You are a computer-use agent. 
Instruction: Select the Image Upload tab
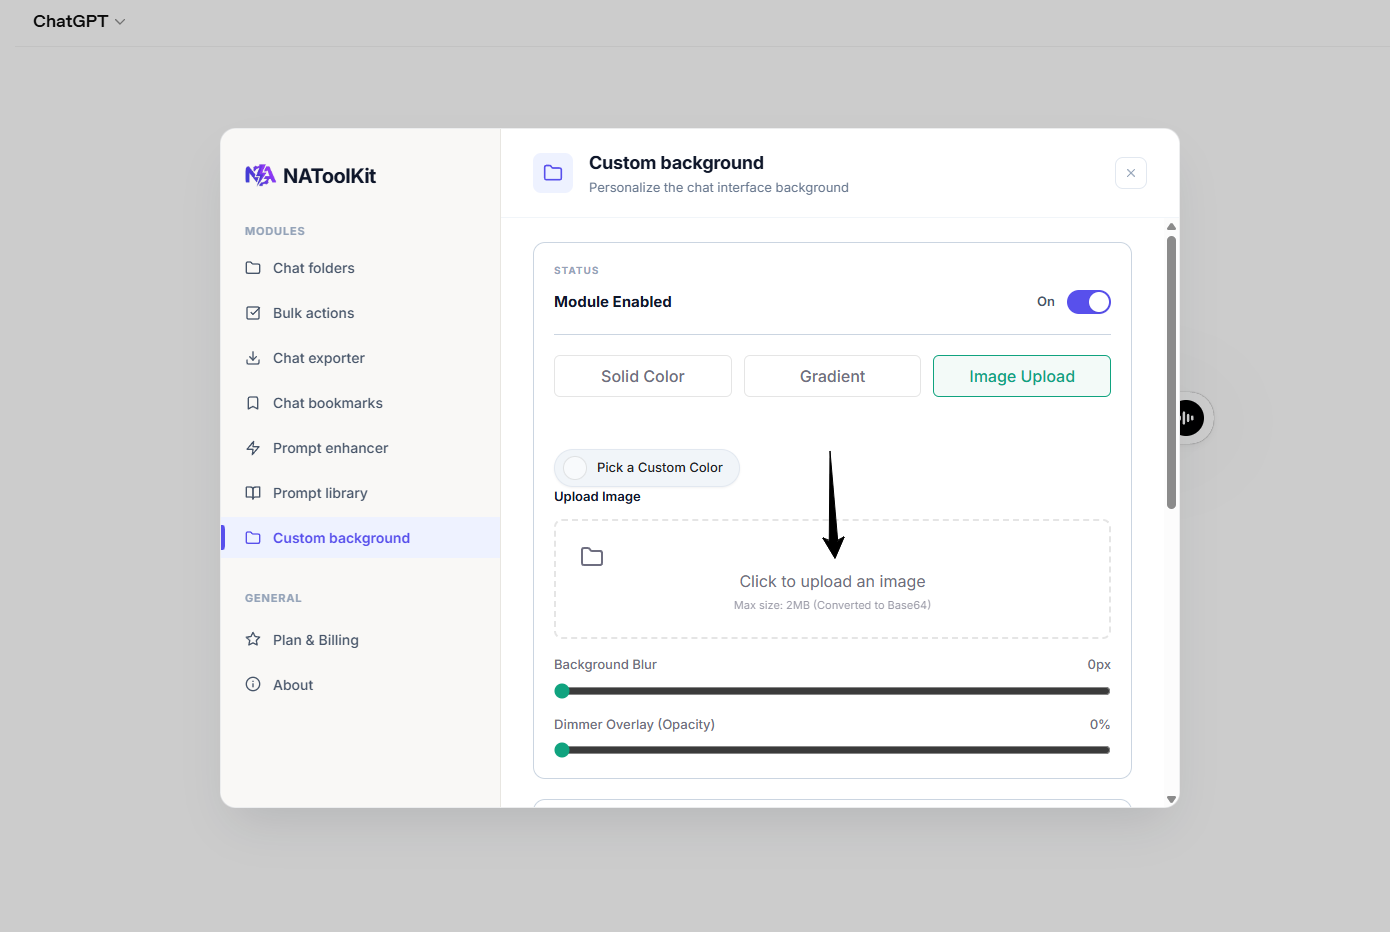pos(1022,376)
